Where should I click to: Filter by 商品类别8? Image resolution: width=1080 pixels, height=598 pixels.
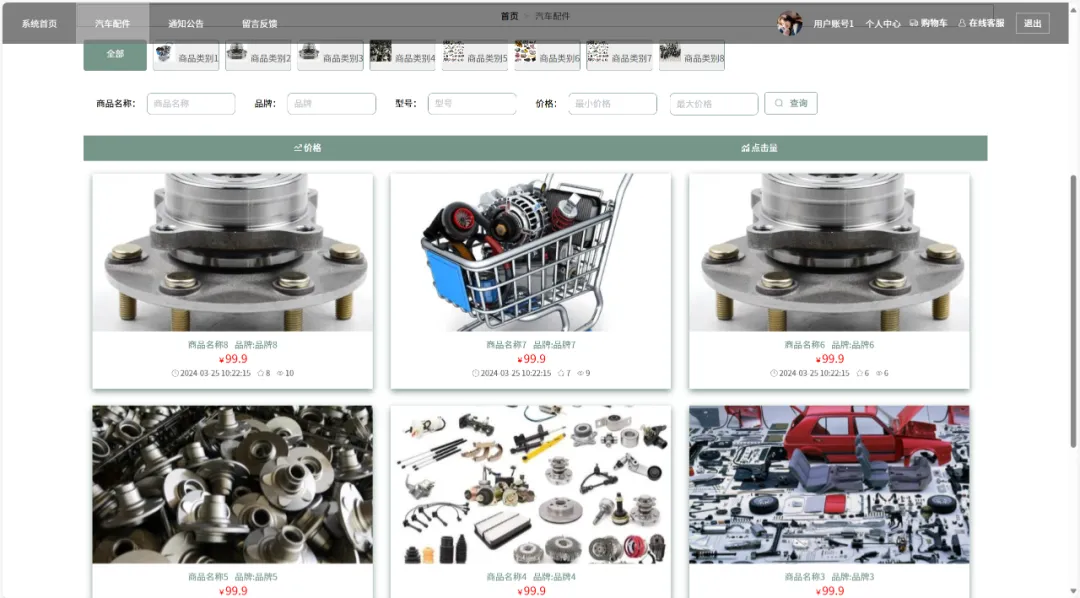(x=692, y=55)
